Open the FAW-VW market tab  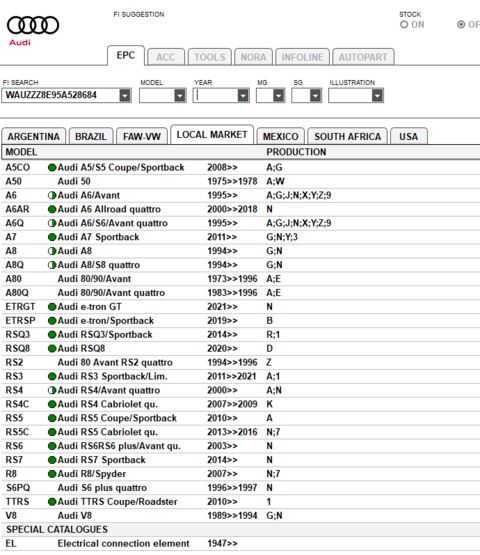coord(142,136)
